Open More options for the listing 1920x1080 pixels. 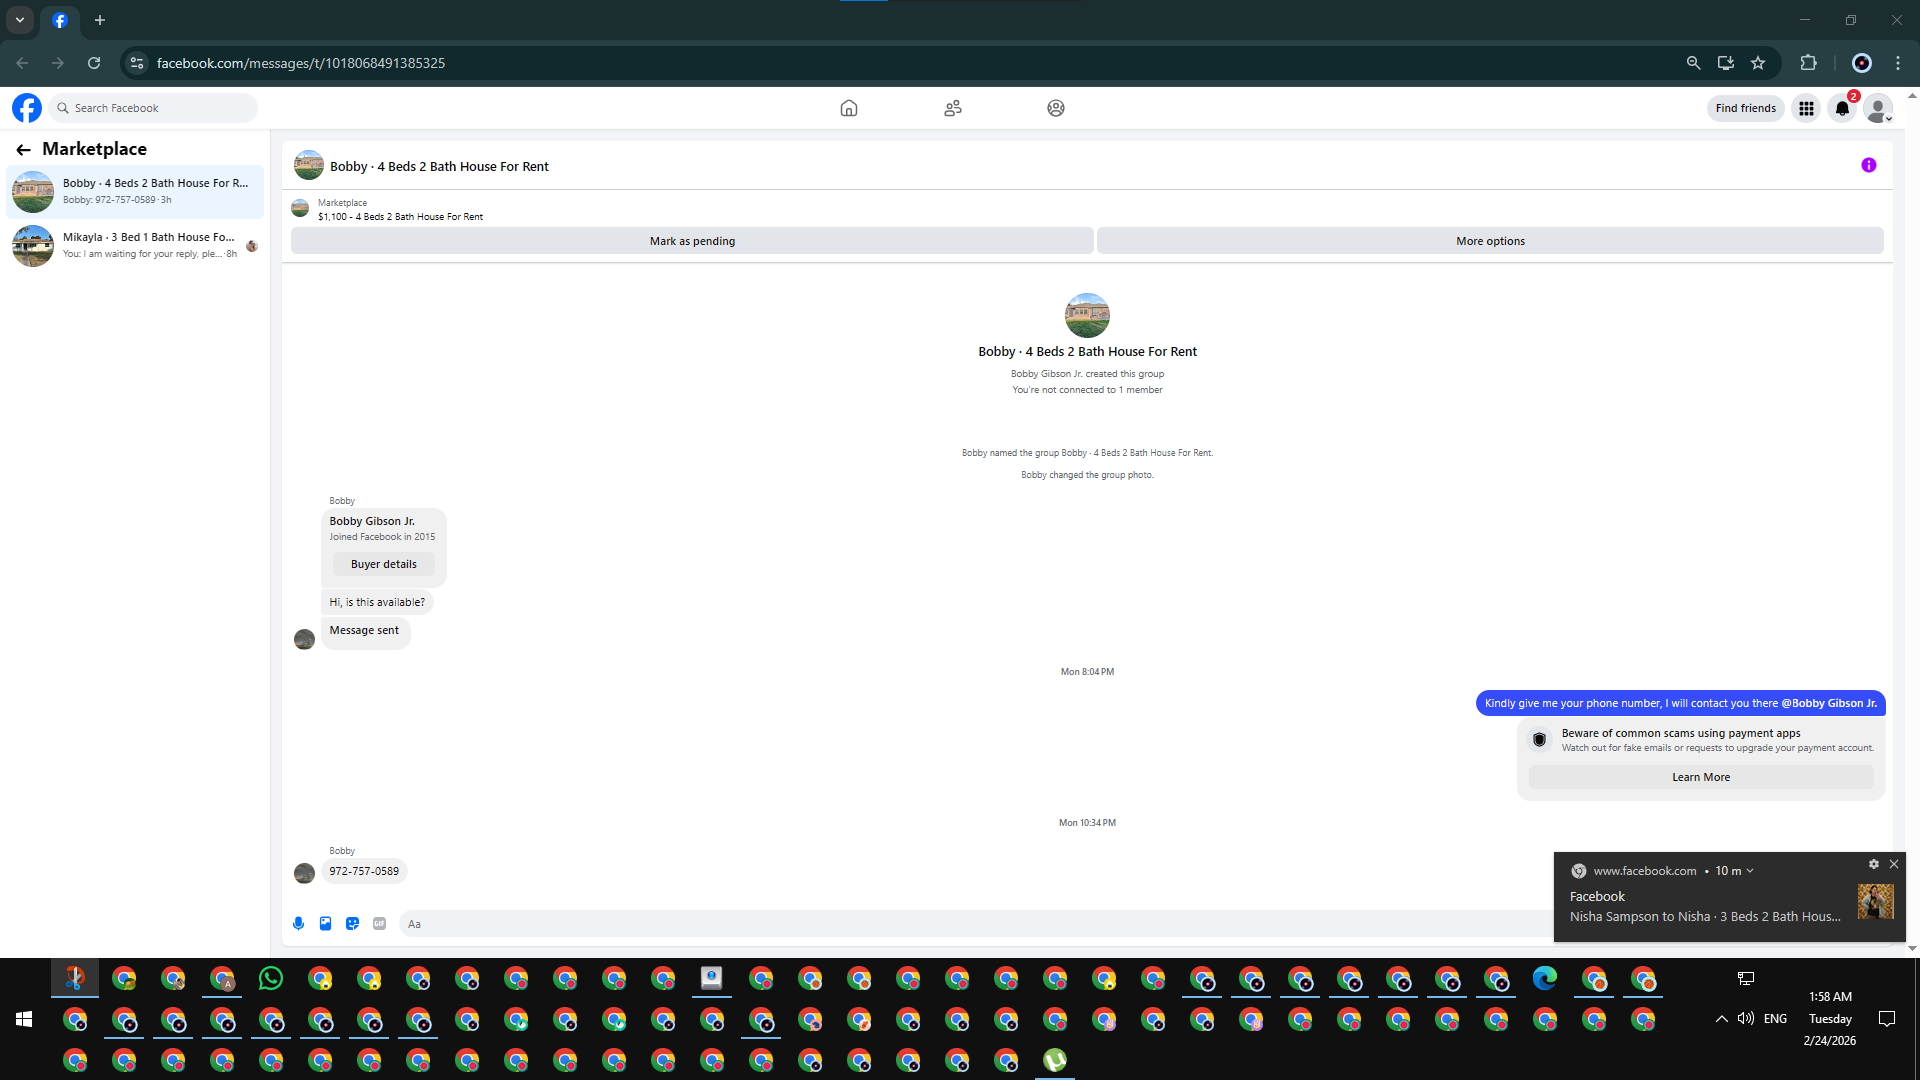(x=1489, y=241)
